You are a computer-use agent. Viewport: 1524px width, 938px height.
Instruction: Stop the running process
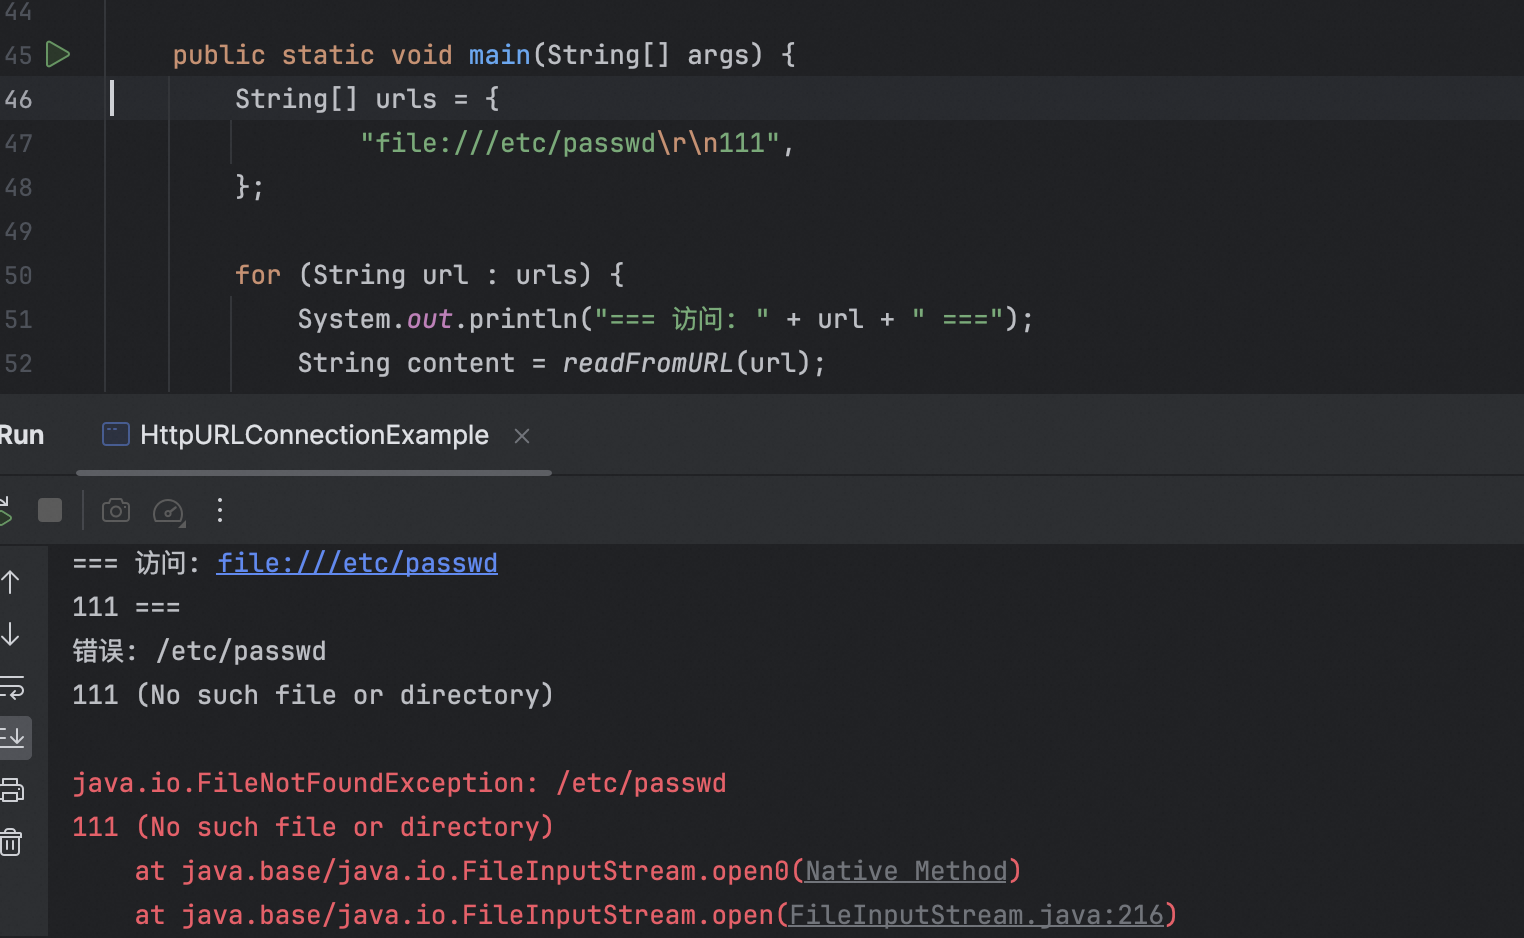click(x=50, y=511)
